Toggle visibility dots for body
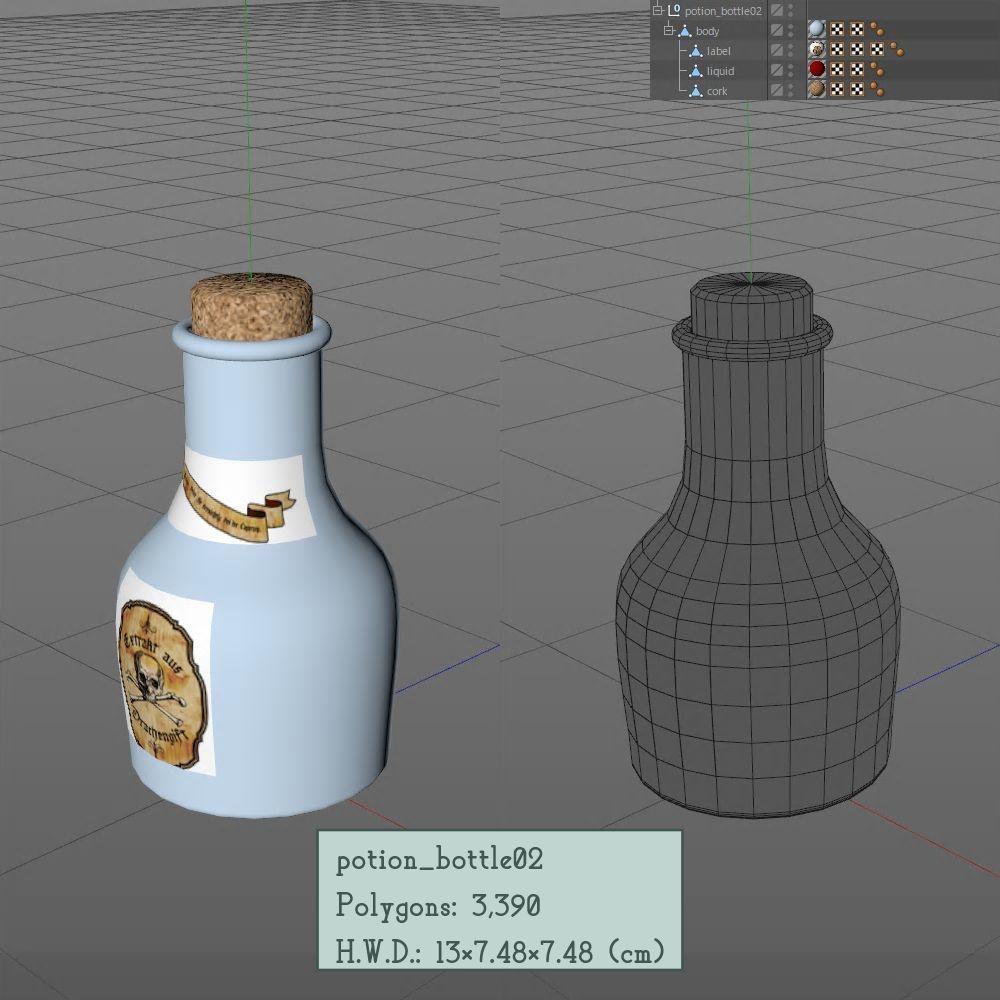This screenshot has width=1000, height=1000. pos(791,29)
